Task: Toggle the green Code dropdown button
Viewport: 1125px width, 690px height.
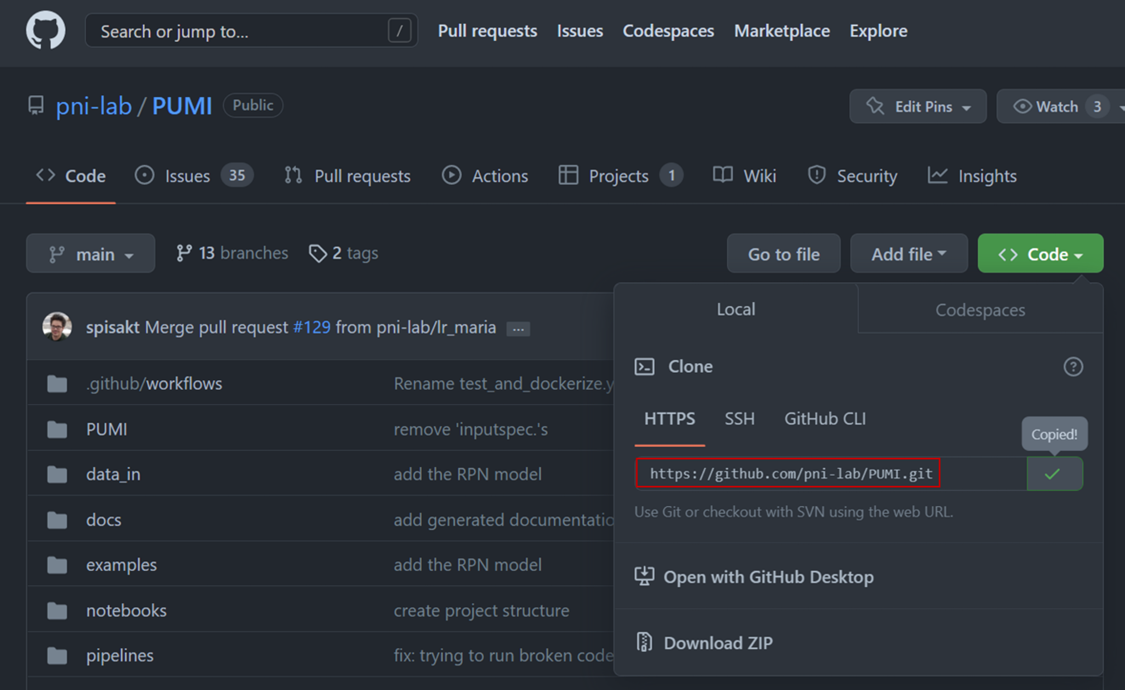Action: tap(1040, 253)
